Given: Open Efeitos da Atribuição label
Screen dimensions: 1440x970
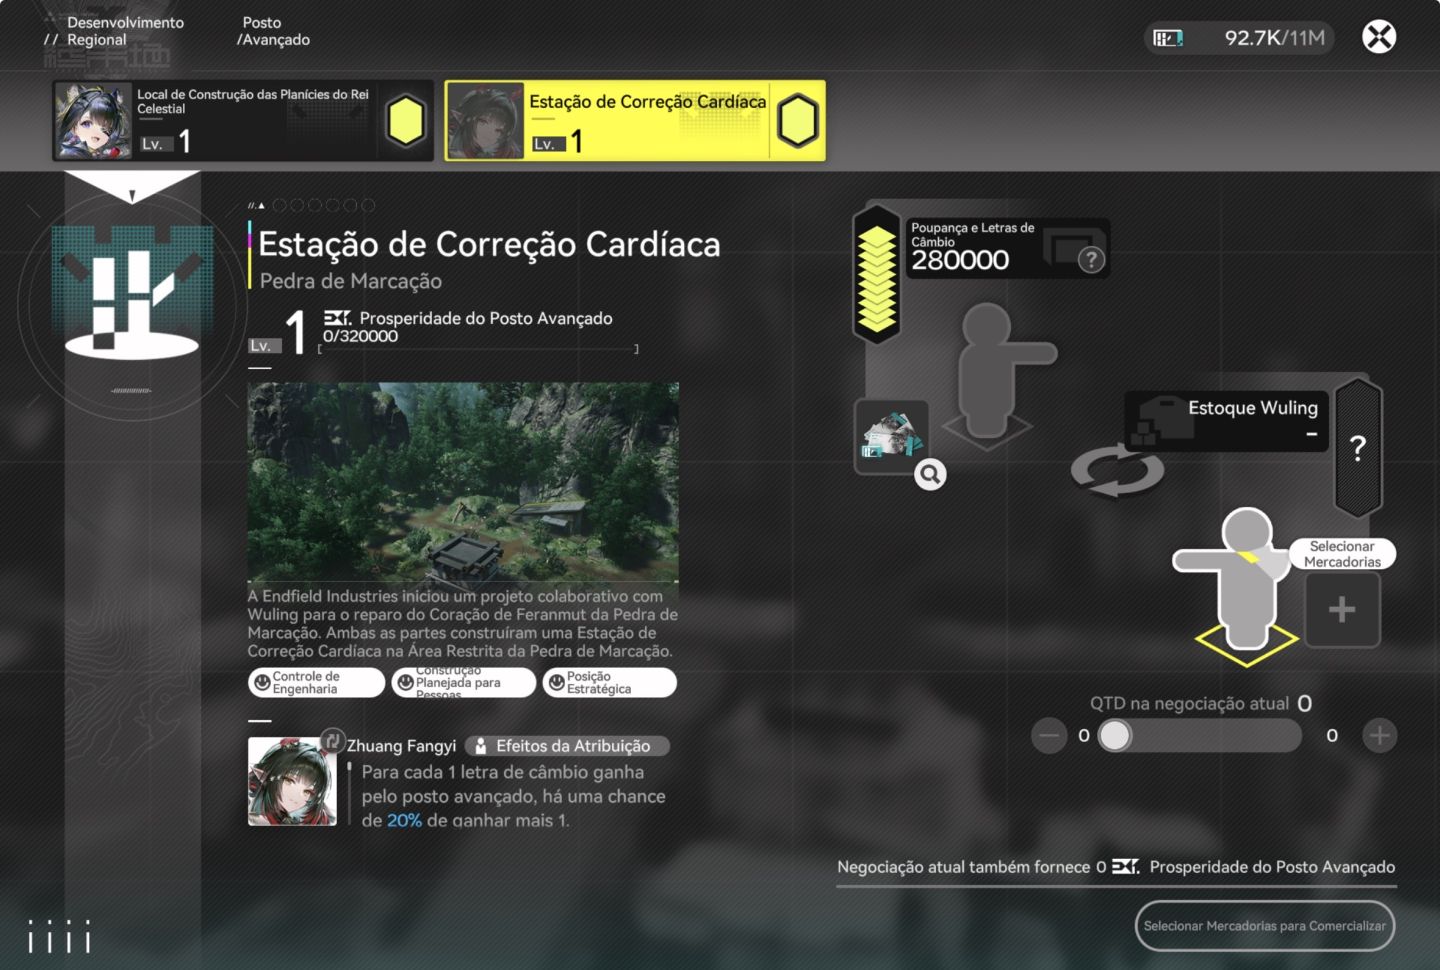Looking at the screenshot, I should click(x=567, y=746).
